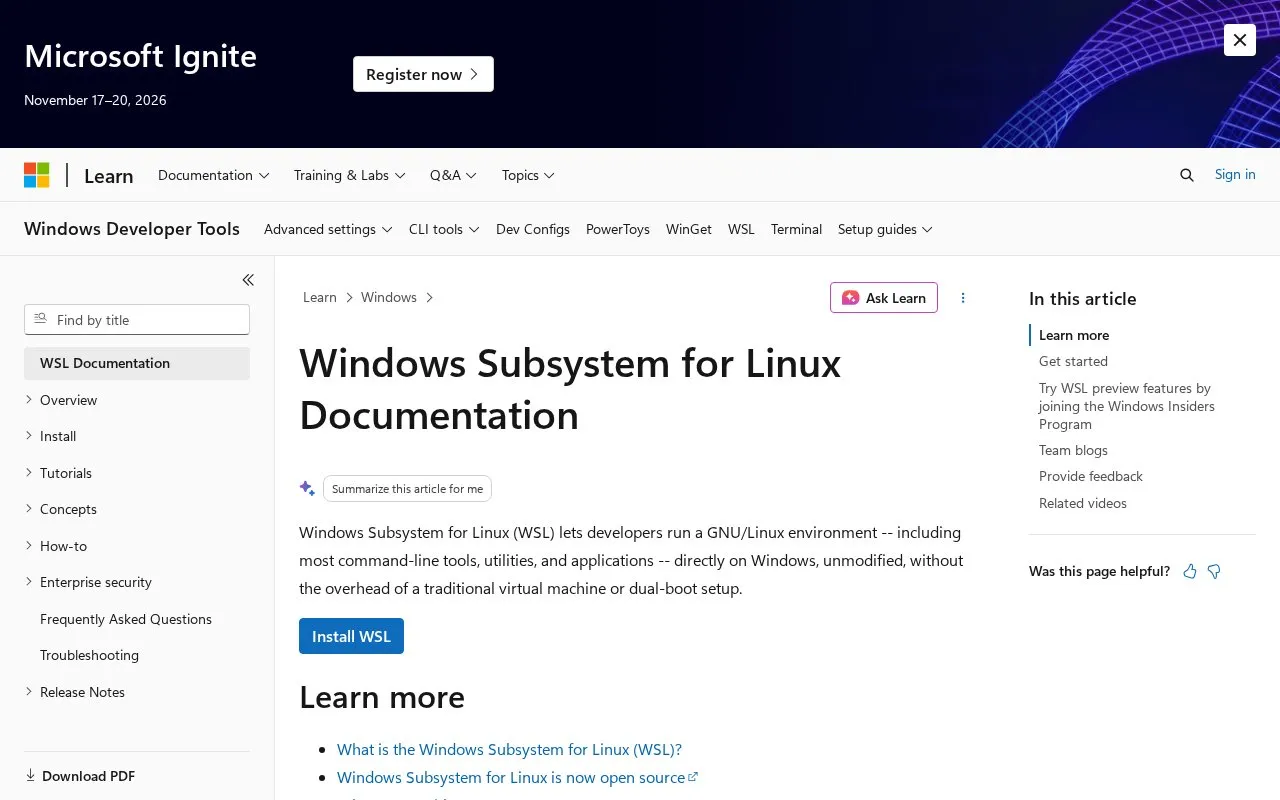Expand Setup guides menu
The image size is (1280, 800).
tap(885, 229)
